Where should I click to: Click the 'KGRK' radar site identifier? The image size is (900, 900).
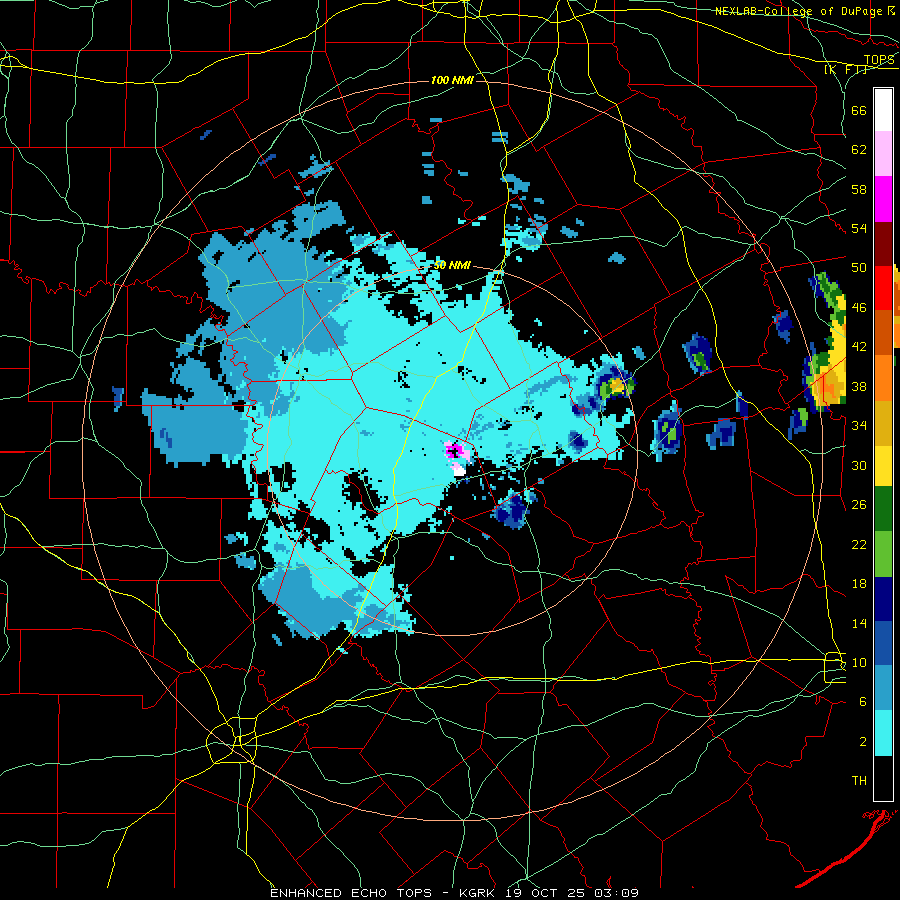tap(476, 893)
